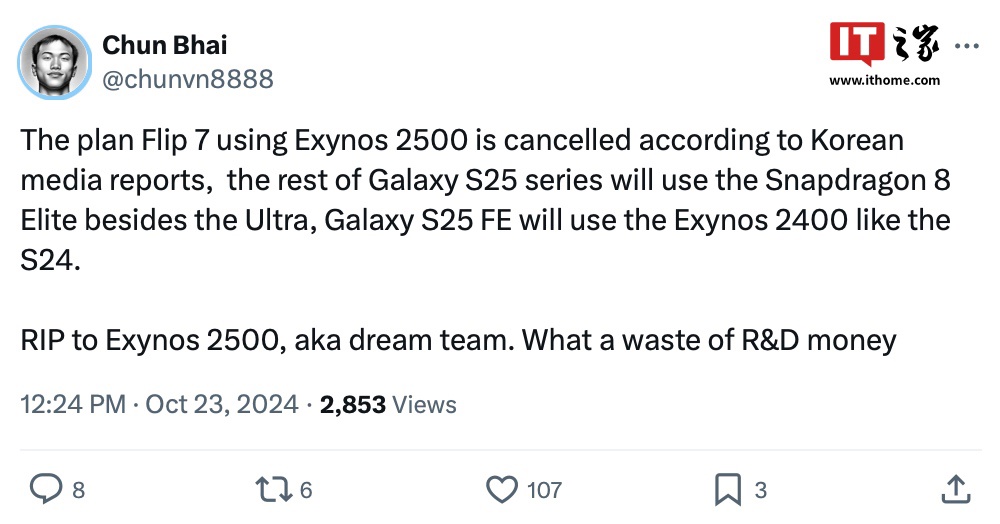This screenshot has width=1000, height=524.
Task: Click the 12:24 PM timestamp
Action: pyautogui.click(x=73, y=405)
